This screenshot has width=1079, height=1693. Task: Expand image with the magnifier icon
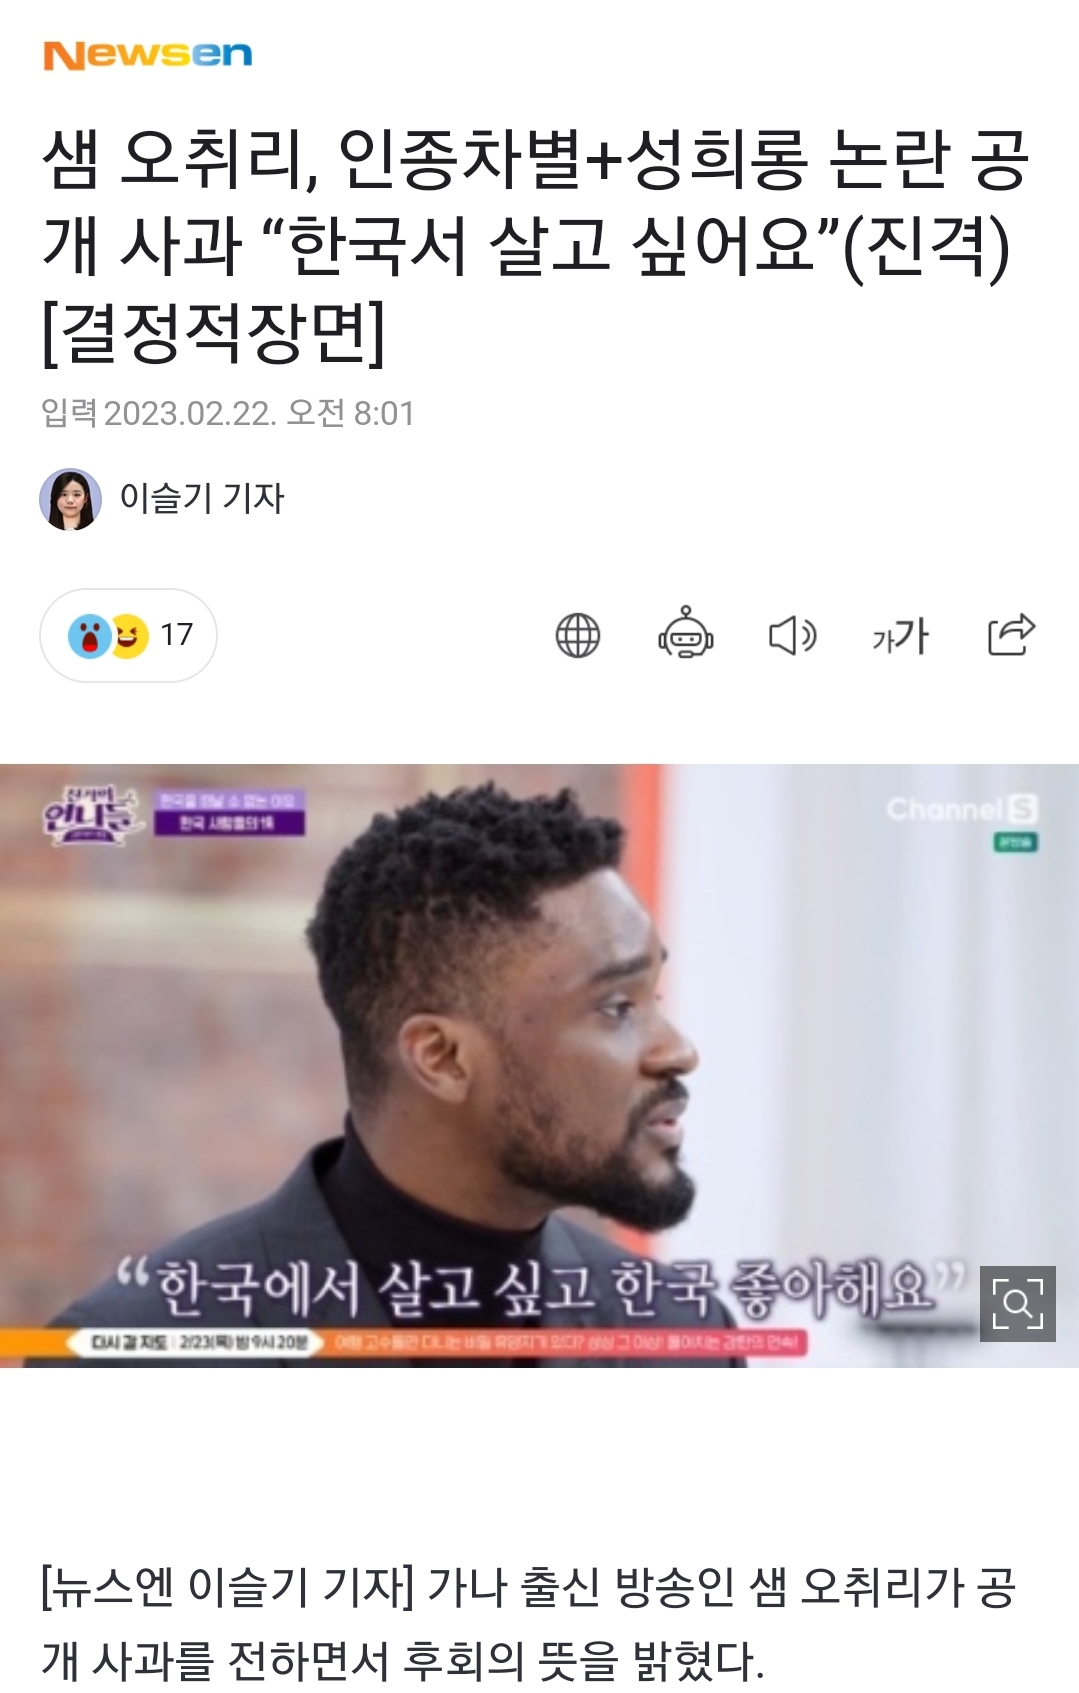coord(1017,1303)
